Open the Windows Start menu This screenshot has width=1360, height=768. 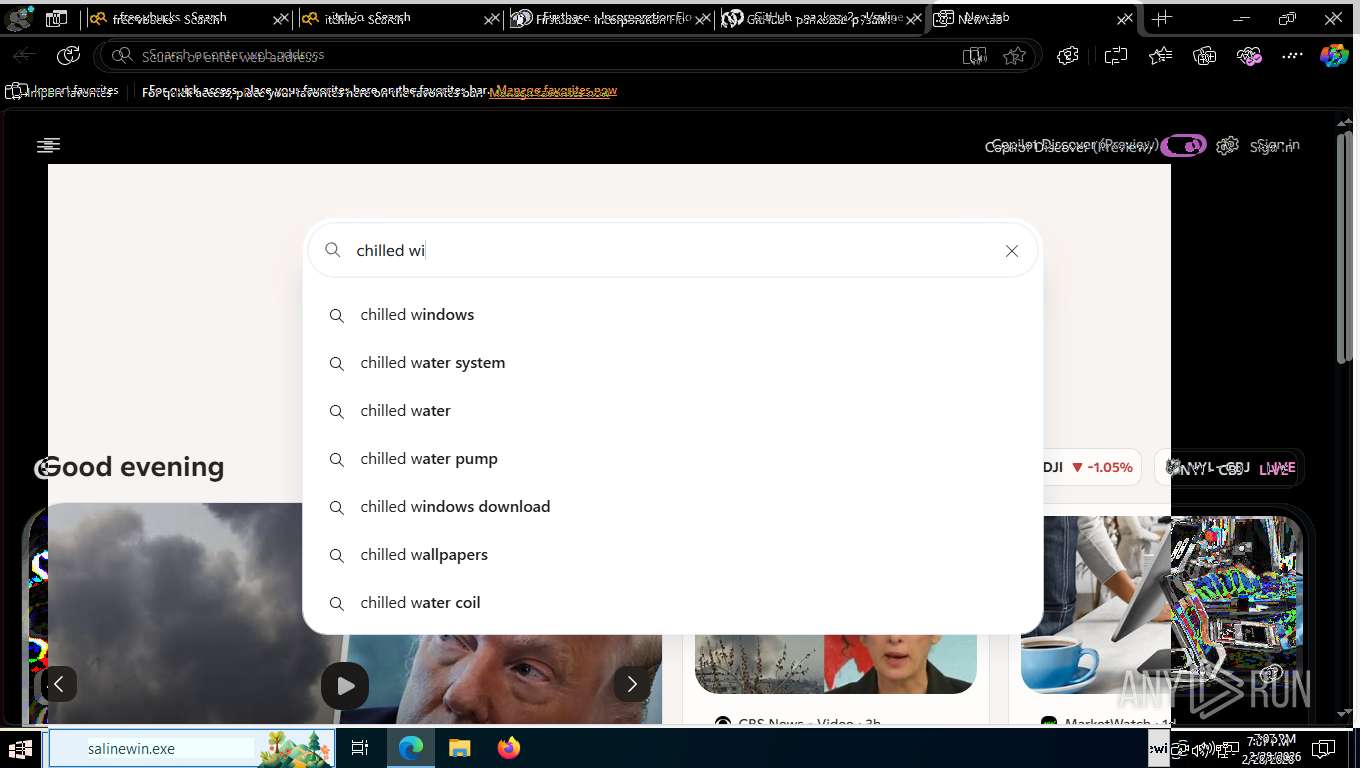[20, 748]
